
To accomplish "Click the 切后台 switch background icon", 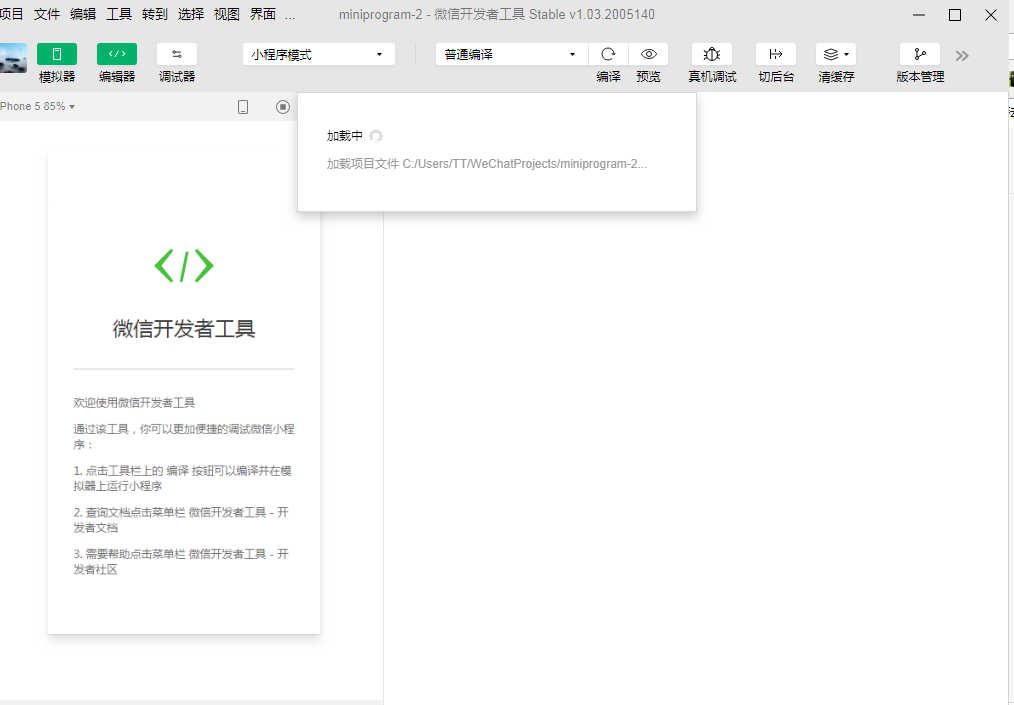I will 776,54.
